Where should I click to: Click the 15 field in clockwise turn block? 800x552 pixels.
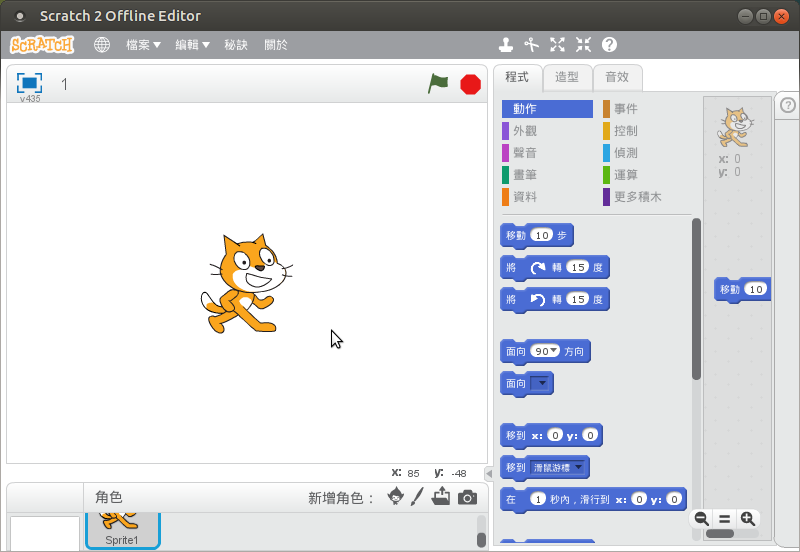[x=578, y=267]
